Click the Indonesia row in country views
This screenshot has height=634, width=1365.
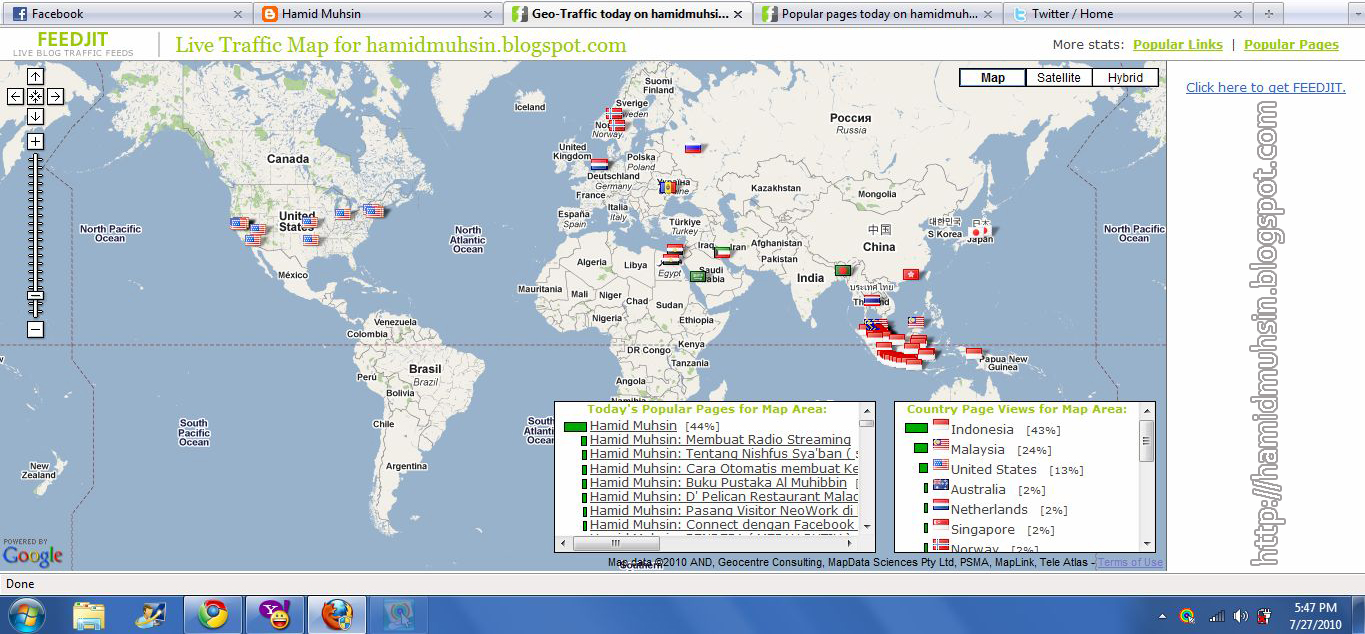point(982,429)
